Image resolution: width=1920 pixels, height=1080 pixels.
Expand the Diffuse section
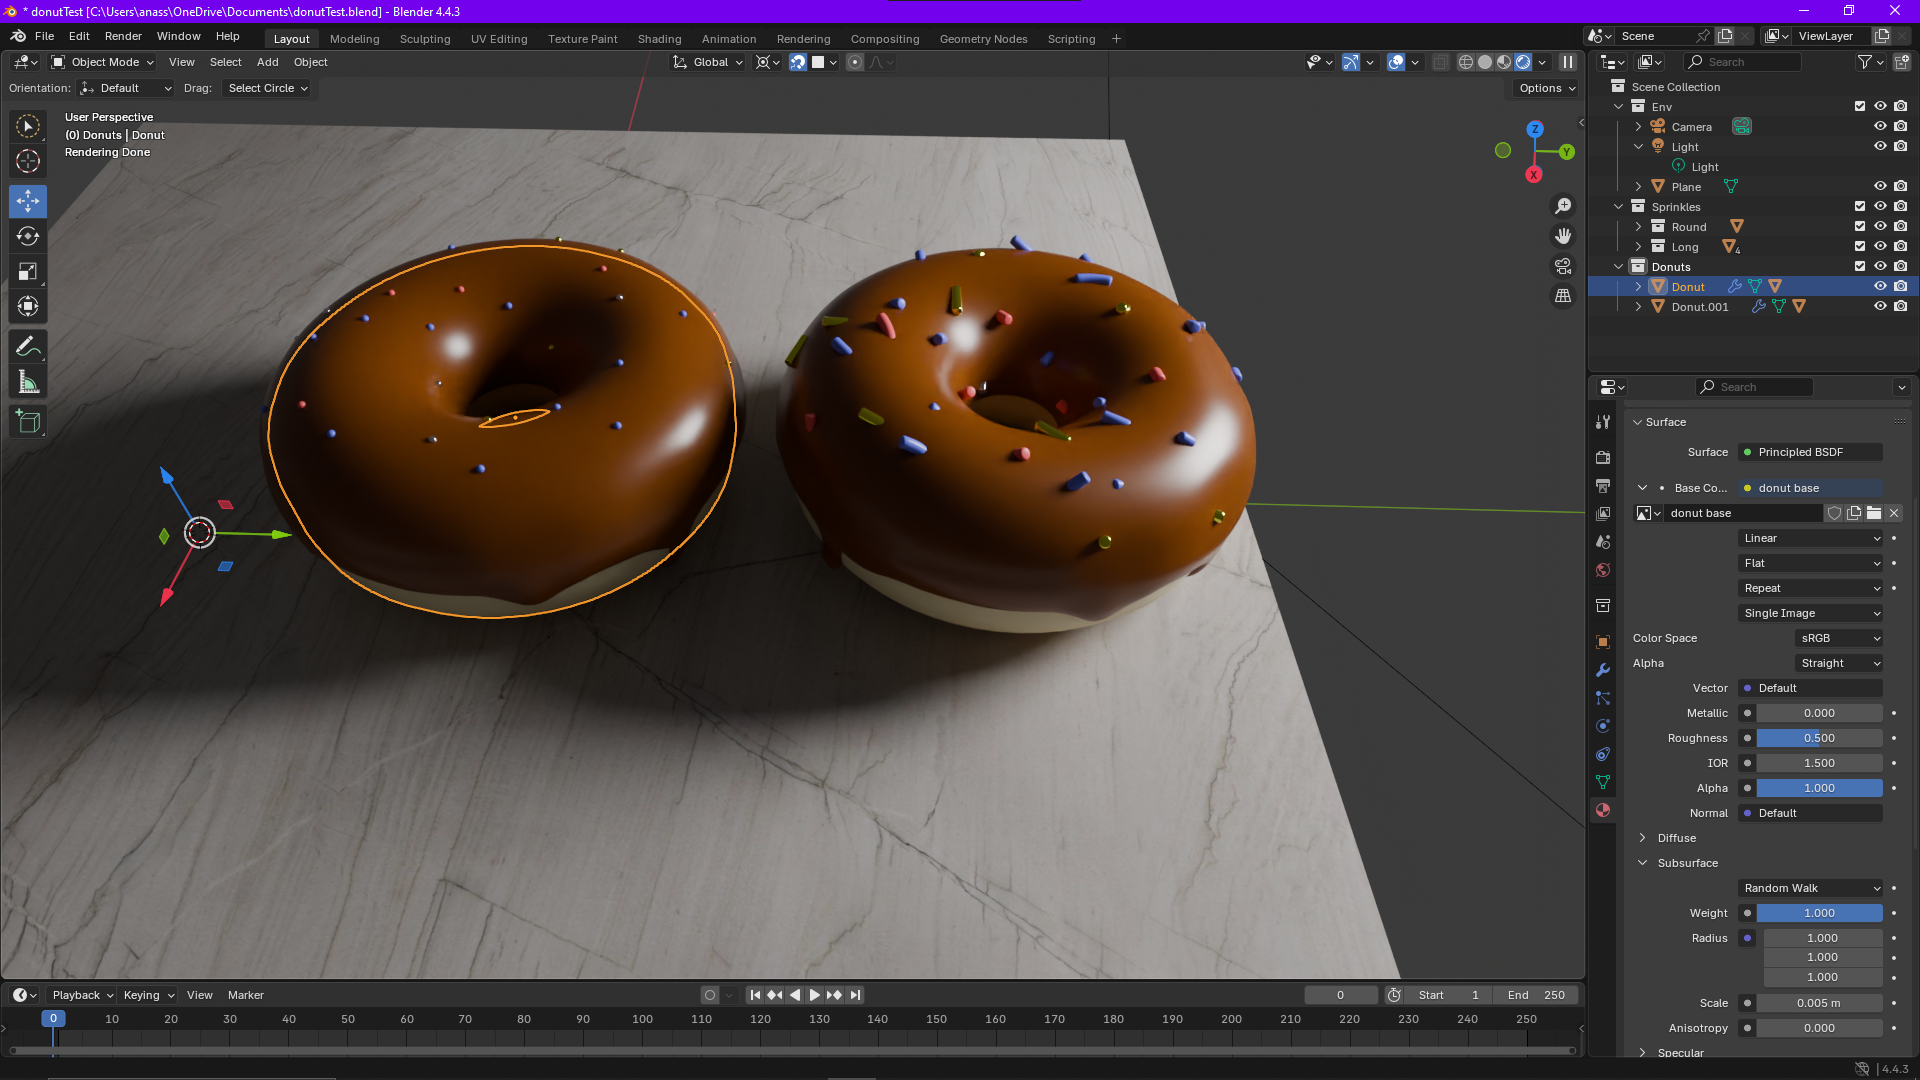pyautogui.click(x=1676, y=838)
